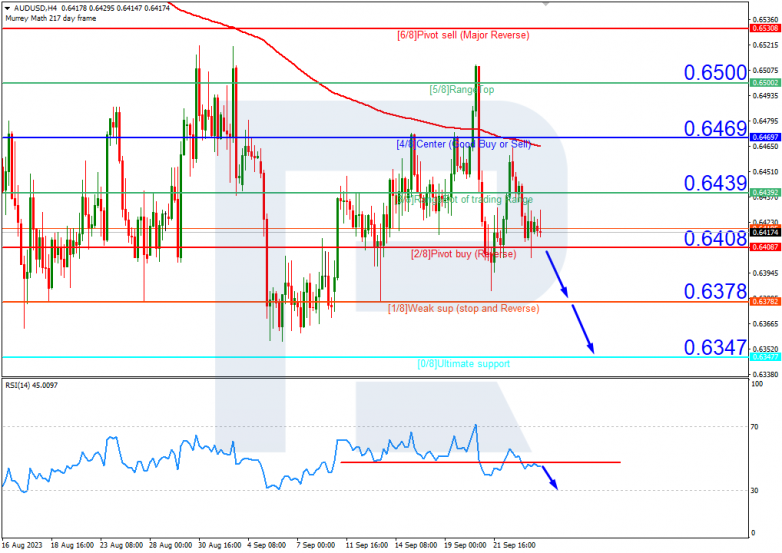Click the [1/8]Weak sup (stop and Reverse) label
This screenshot has height=553, width=782.
coord(464,309)
